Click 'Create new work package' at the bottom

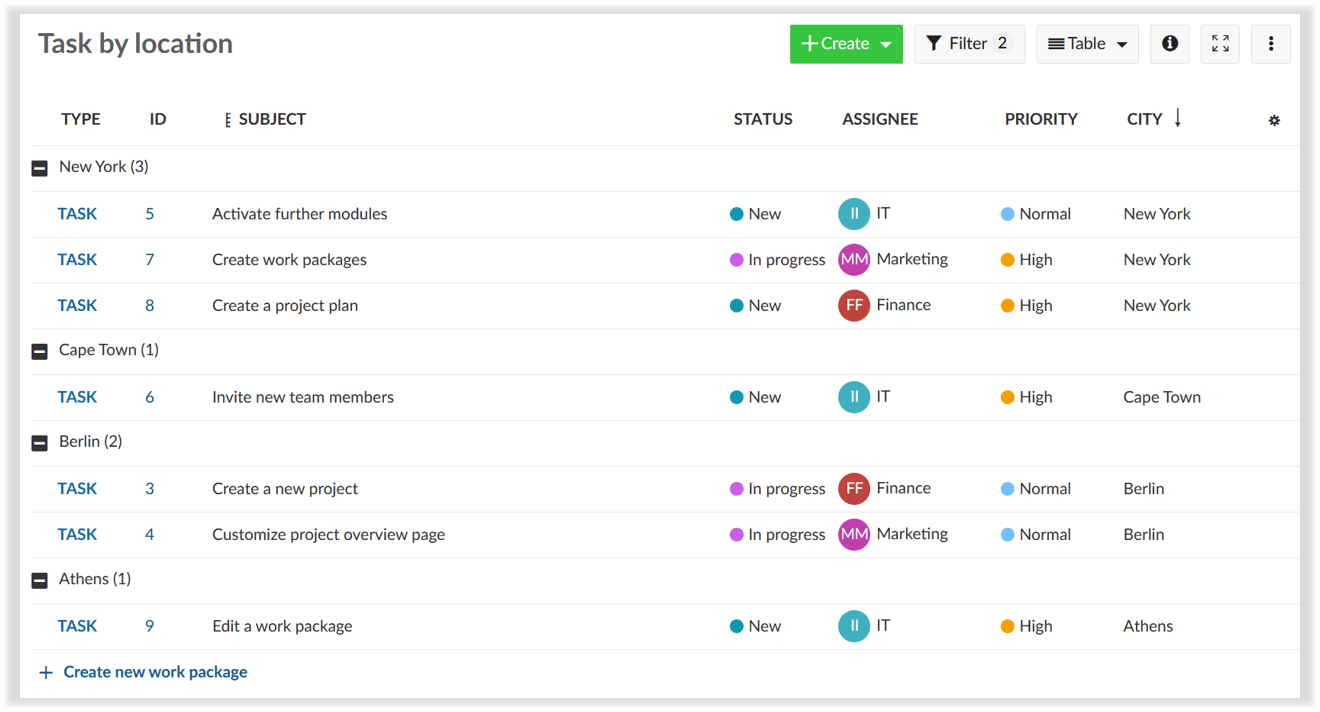(155, 671)
